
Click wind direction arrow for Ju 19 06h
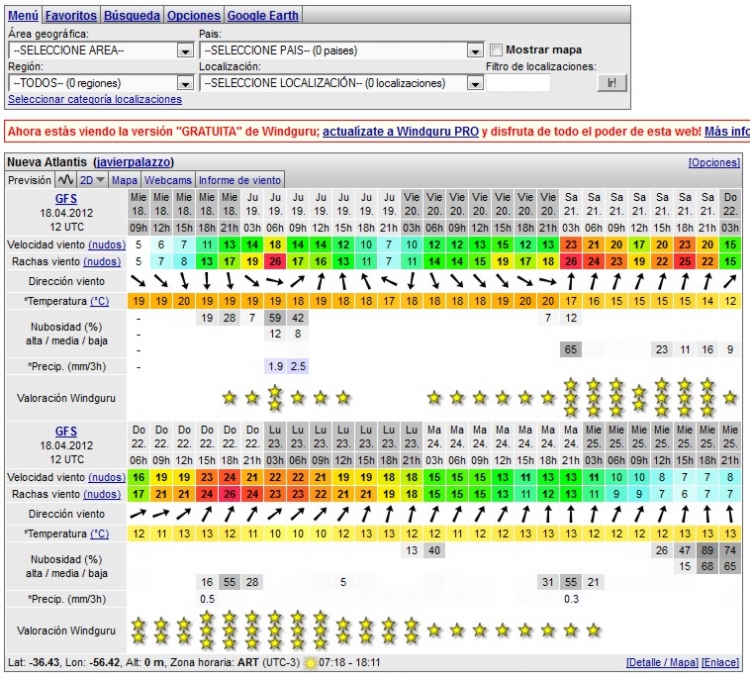coord(275,281)
